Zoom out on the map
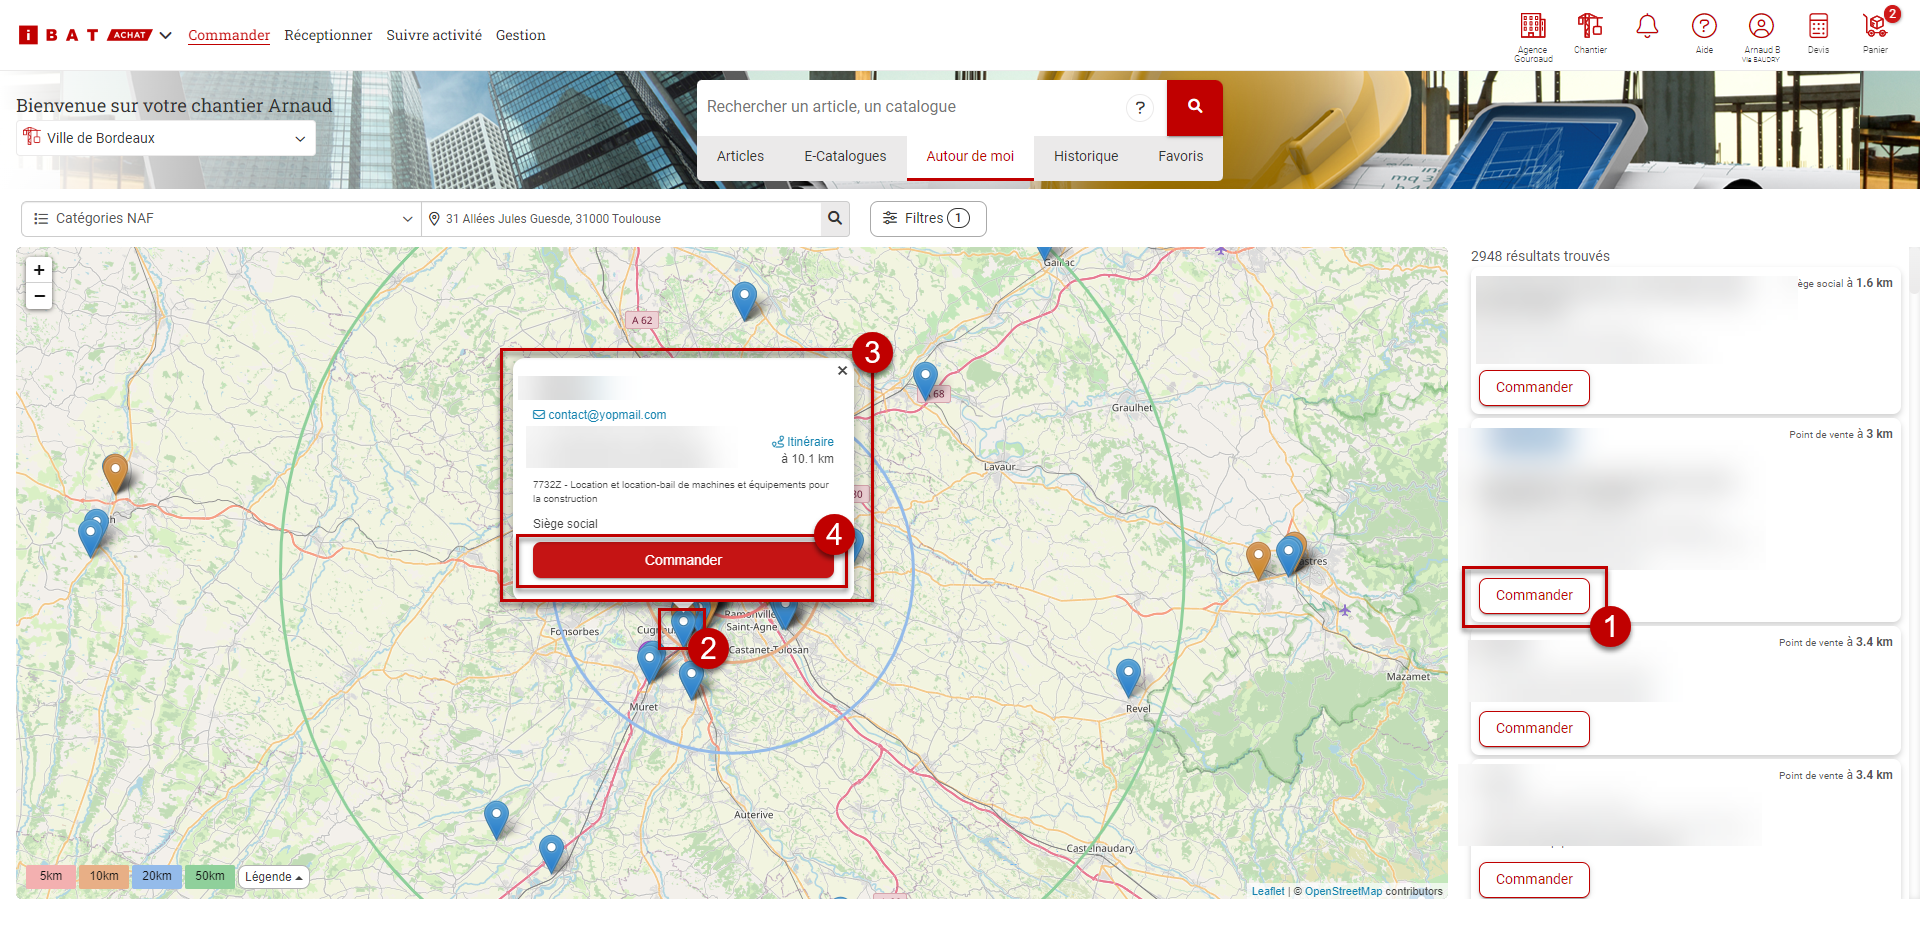This screenshot has height=929, width=1920. (39, 296)
